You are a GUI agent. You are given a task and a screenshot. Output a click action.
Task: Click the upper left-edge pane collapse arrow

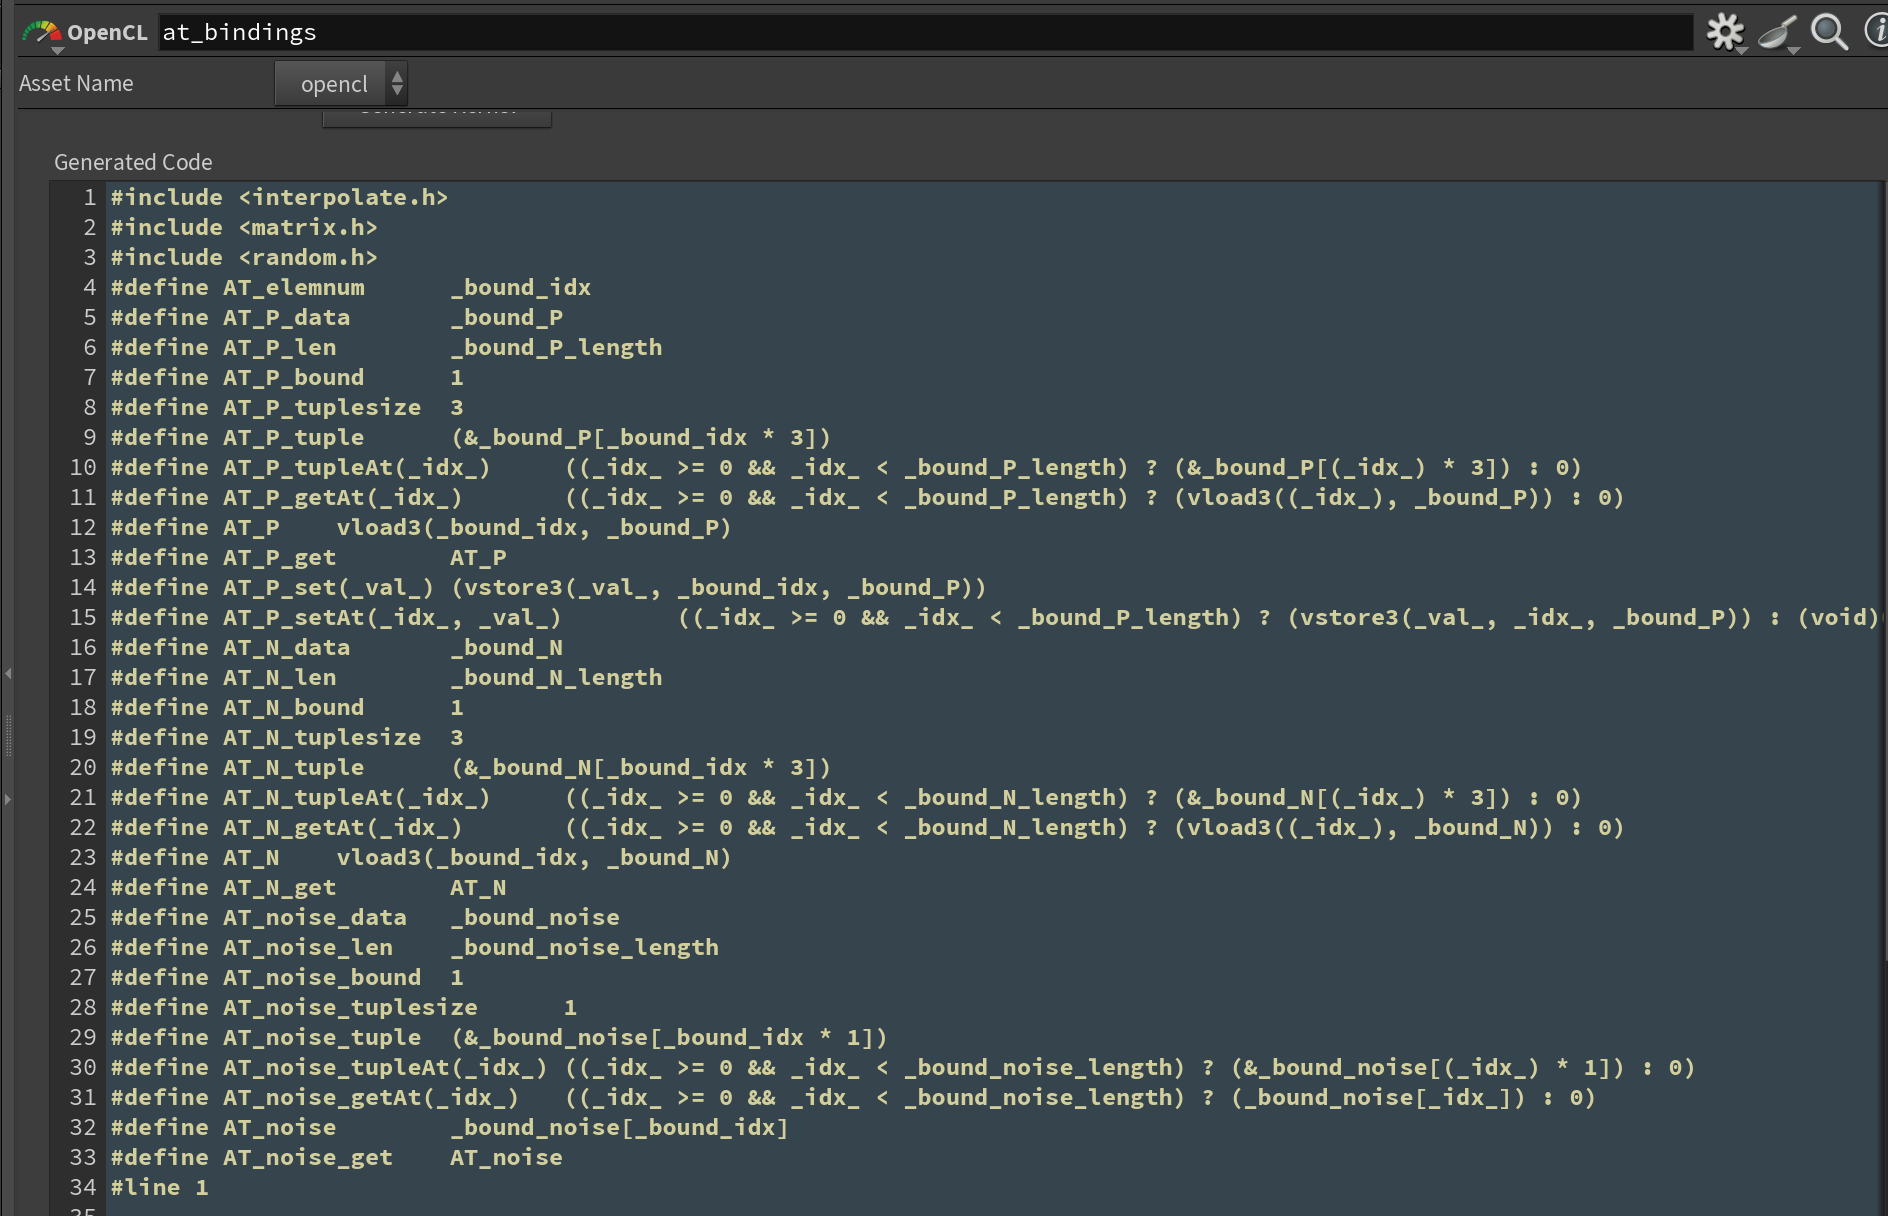click(8, 674)
